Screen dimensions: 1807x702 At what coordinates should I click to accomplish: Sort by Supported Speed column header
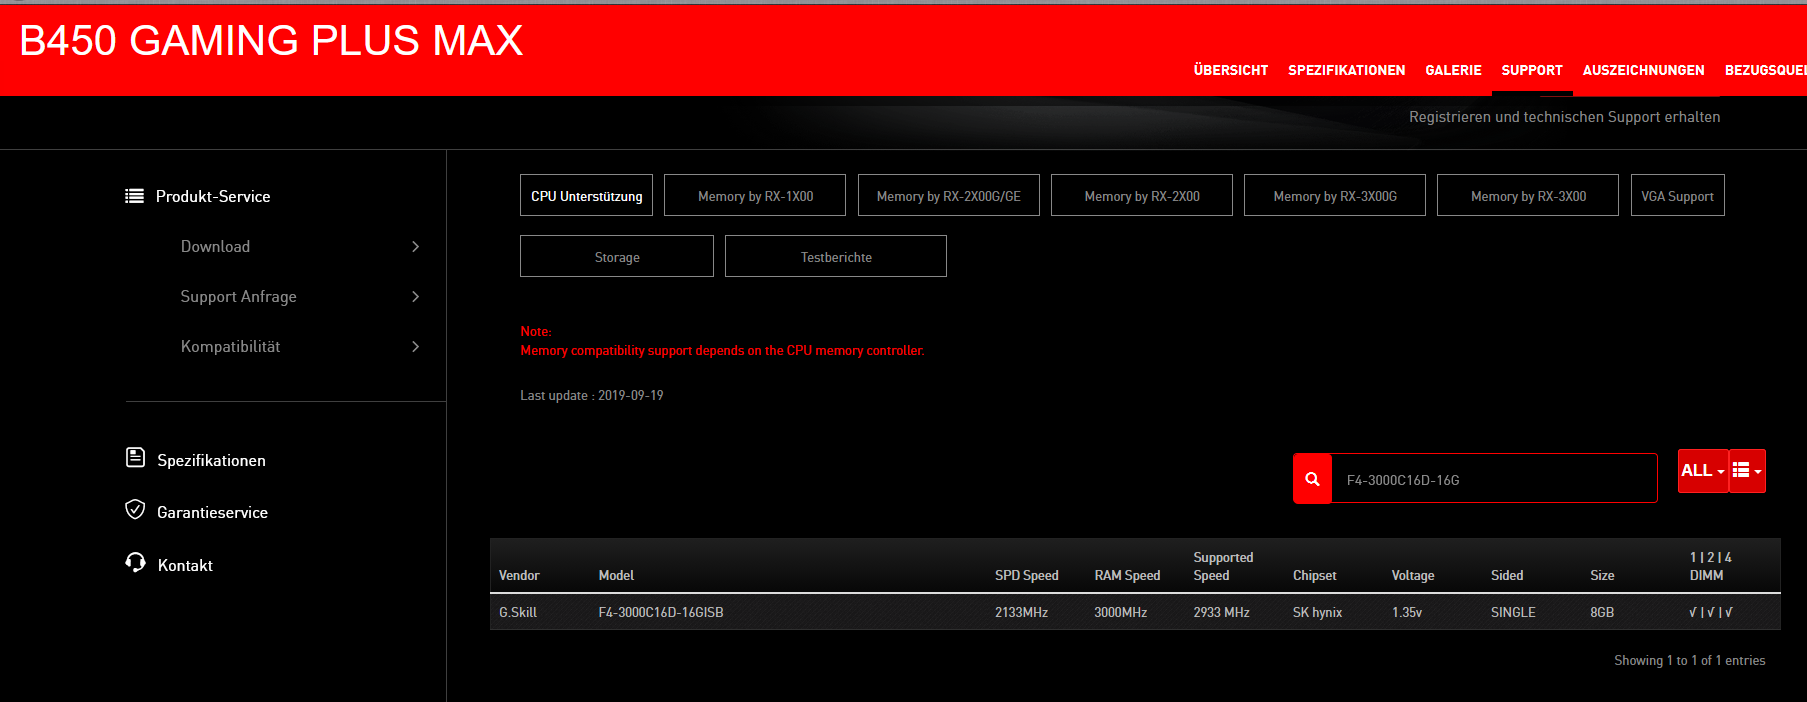tap(1223, 566)
